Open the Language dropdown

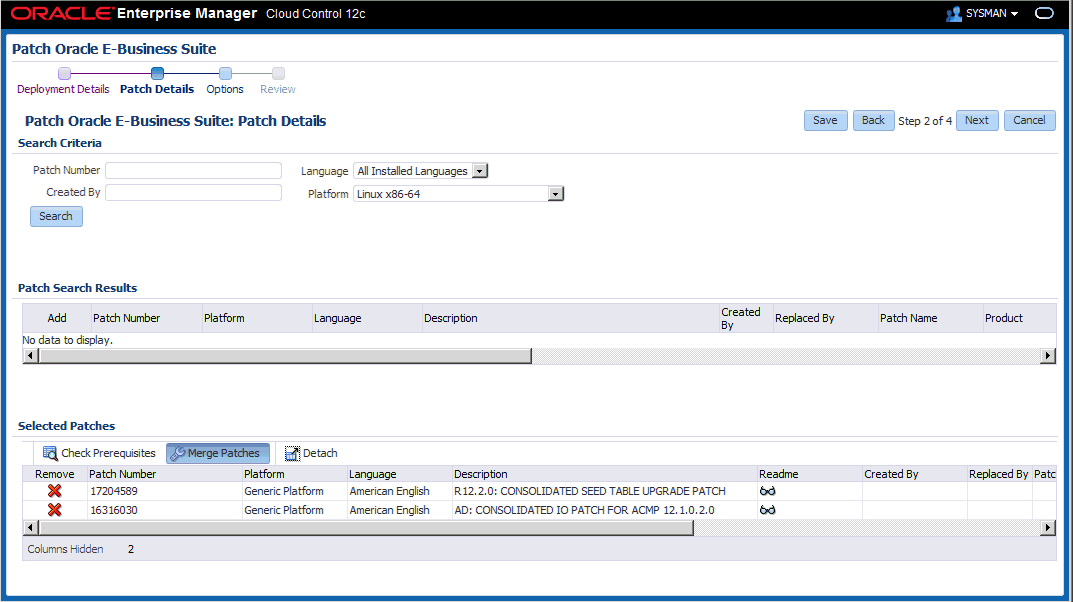coord(480,171)
